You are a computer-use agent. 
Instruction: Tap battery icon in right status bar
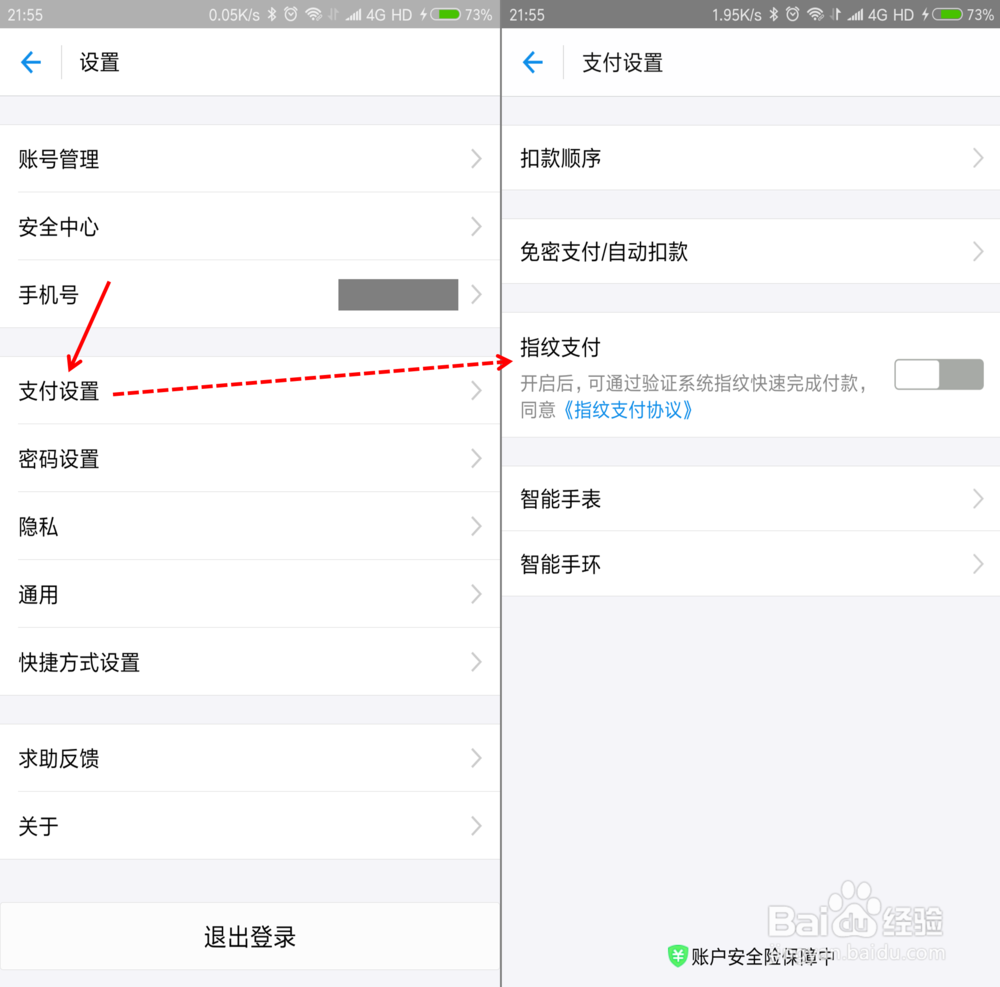[947, 14]
